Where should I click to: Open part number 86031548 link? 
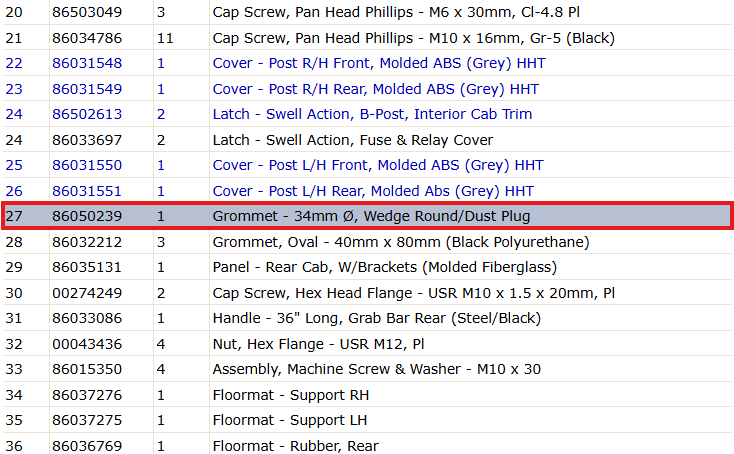pyautogui.click(x=87, y=63)
